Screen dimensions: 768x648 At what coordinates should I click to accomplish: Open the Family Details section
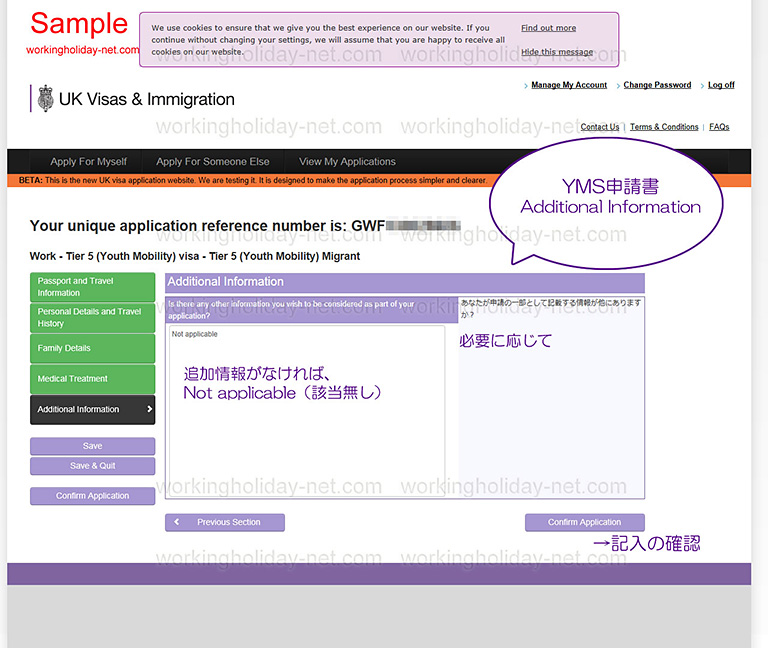tap(93, 348)
